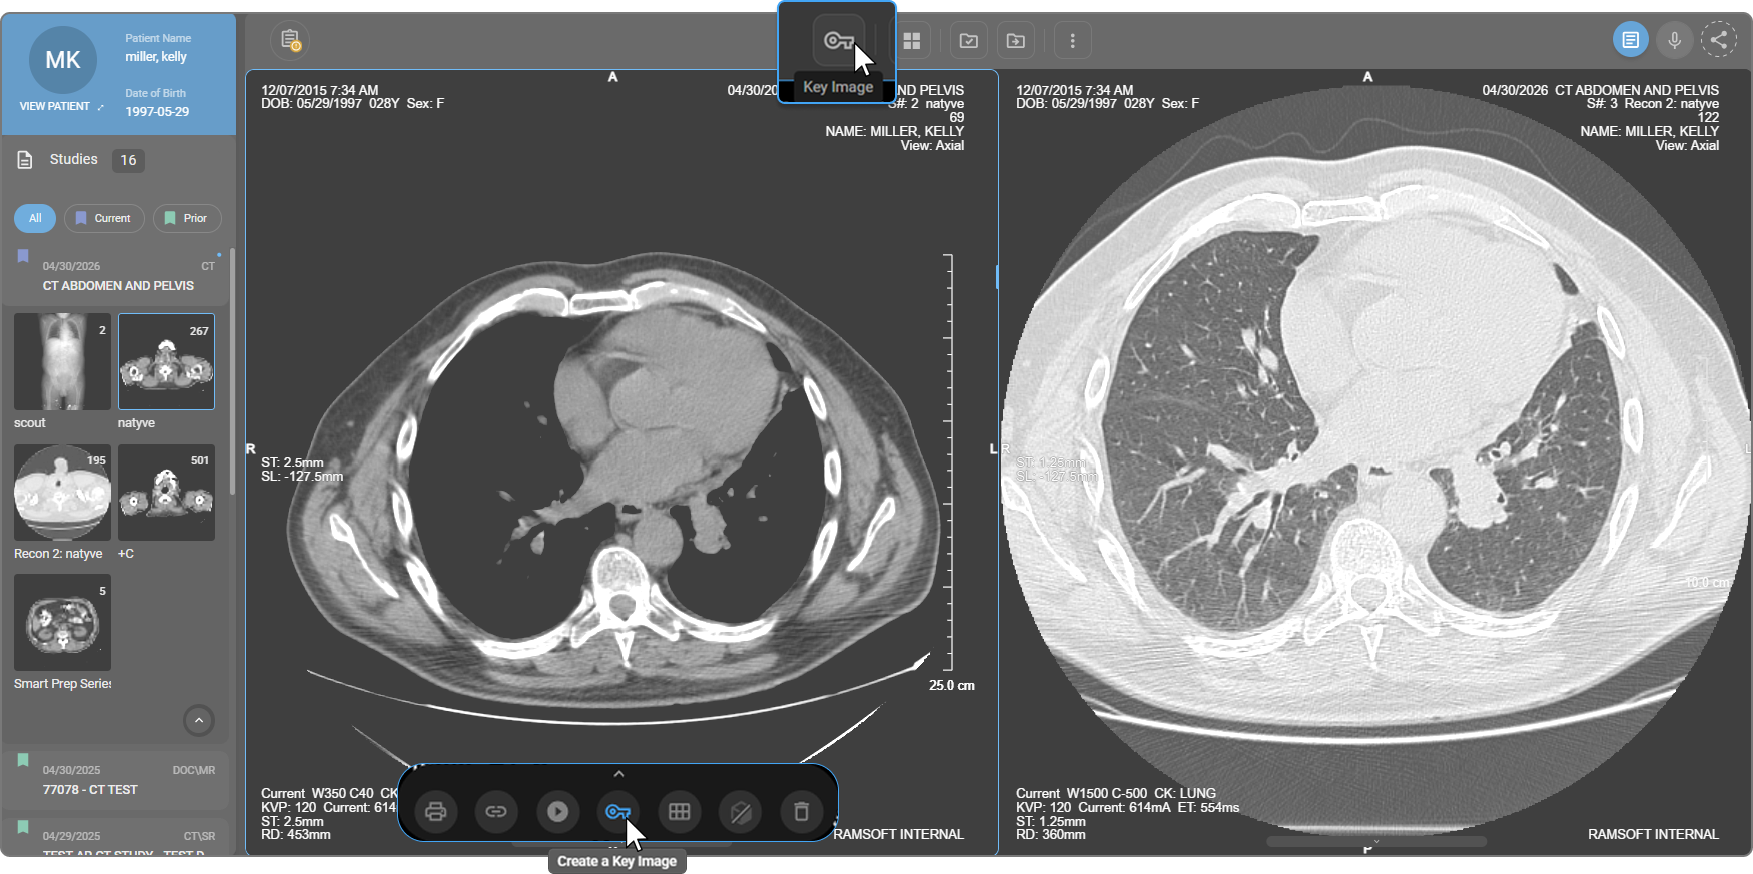Click the bookmark icon beside 04/30/2026 study
This screenshot has width=1753, height=874.
[23, 256]
